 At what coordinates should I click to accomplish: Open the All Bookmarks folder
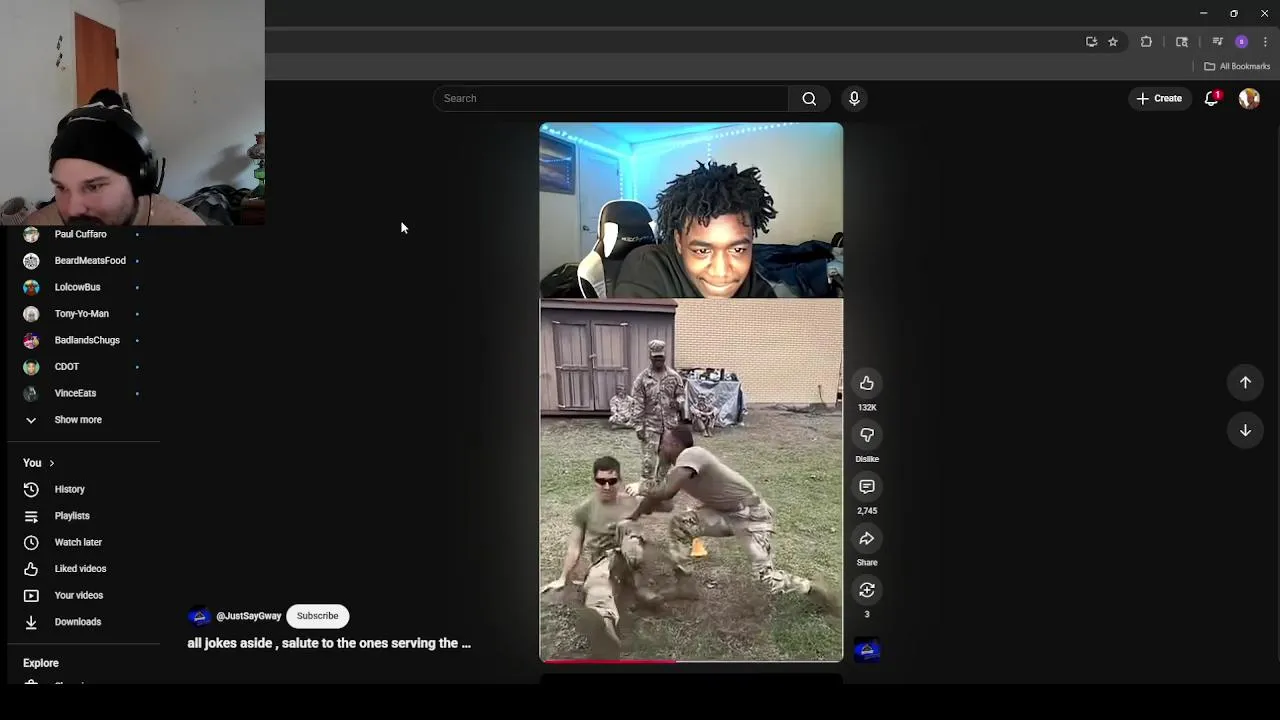(x=1237, y=66)
